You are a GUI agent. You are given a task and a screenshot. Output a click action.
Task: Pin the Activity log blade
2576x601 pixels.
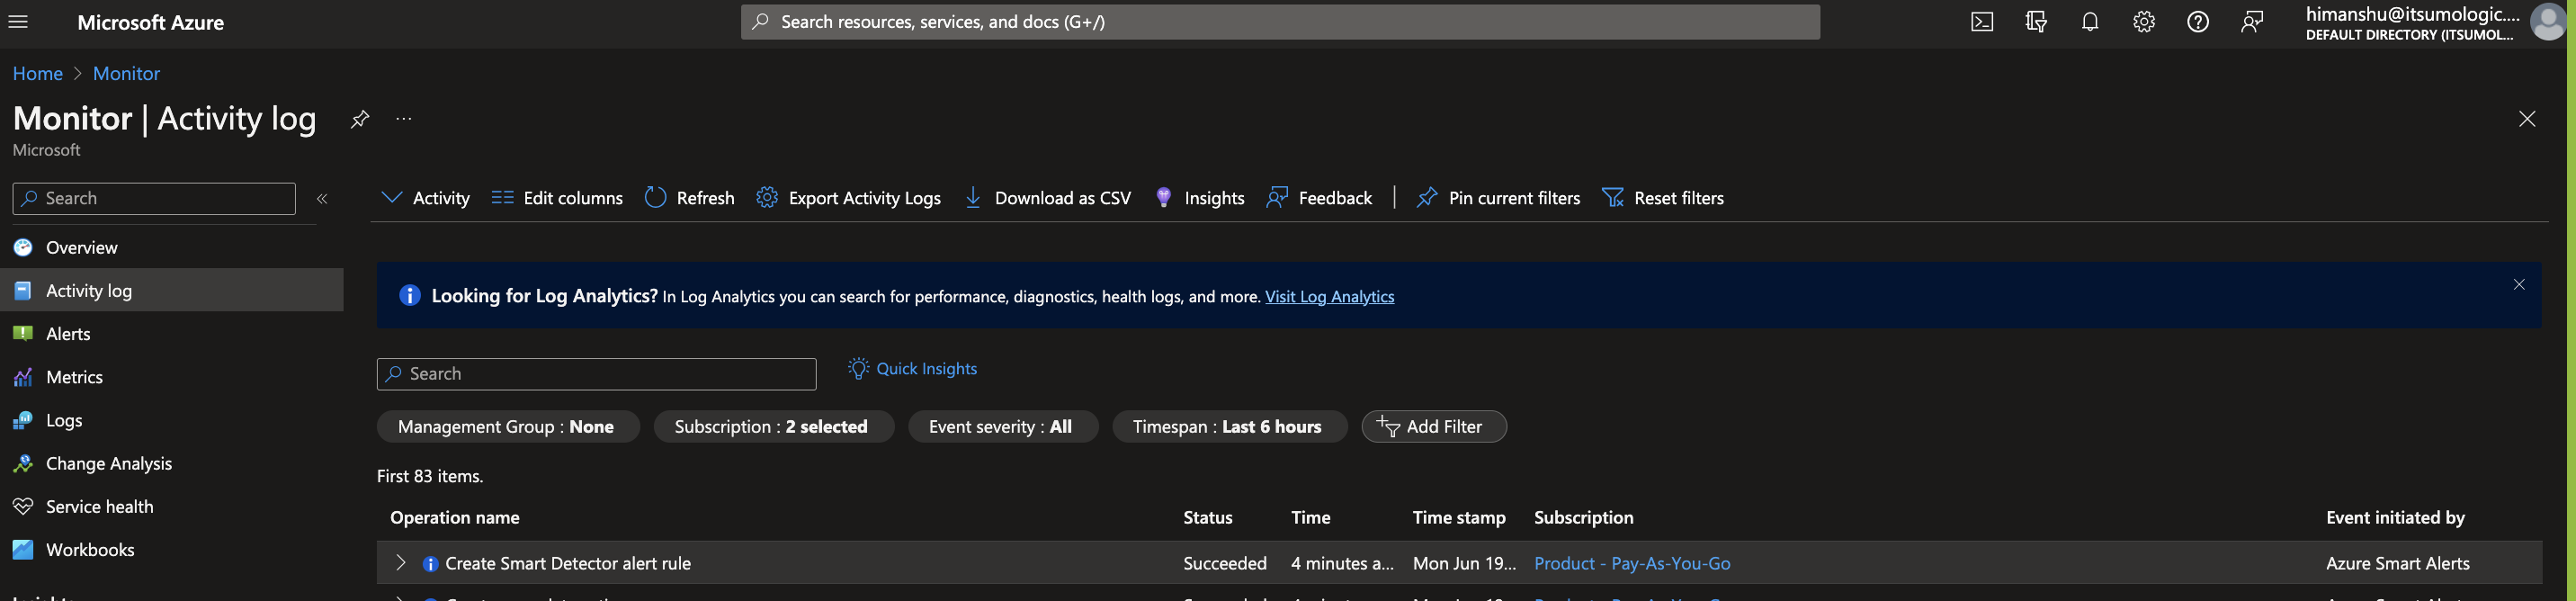(x=360, y=119)
